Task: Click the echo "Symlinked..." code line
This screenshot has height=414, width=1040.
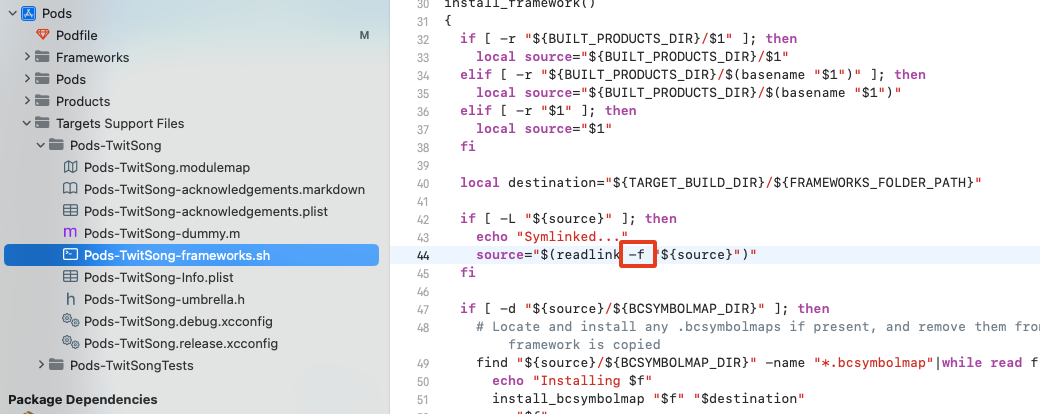Action: (552, 236)
